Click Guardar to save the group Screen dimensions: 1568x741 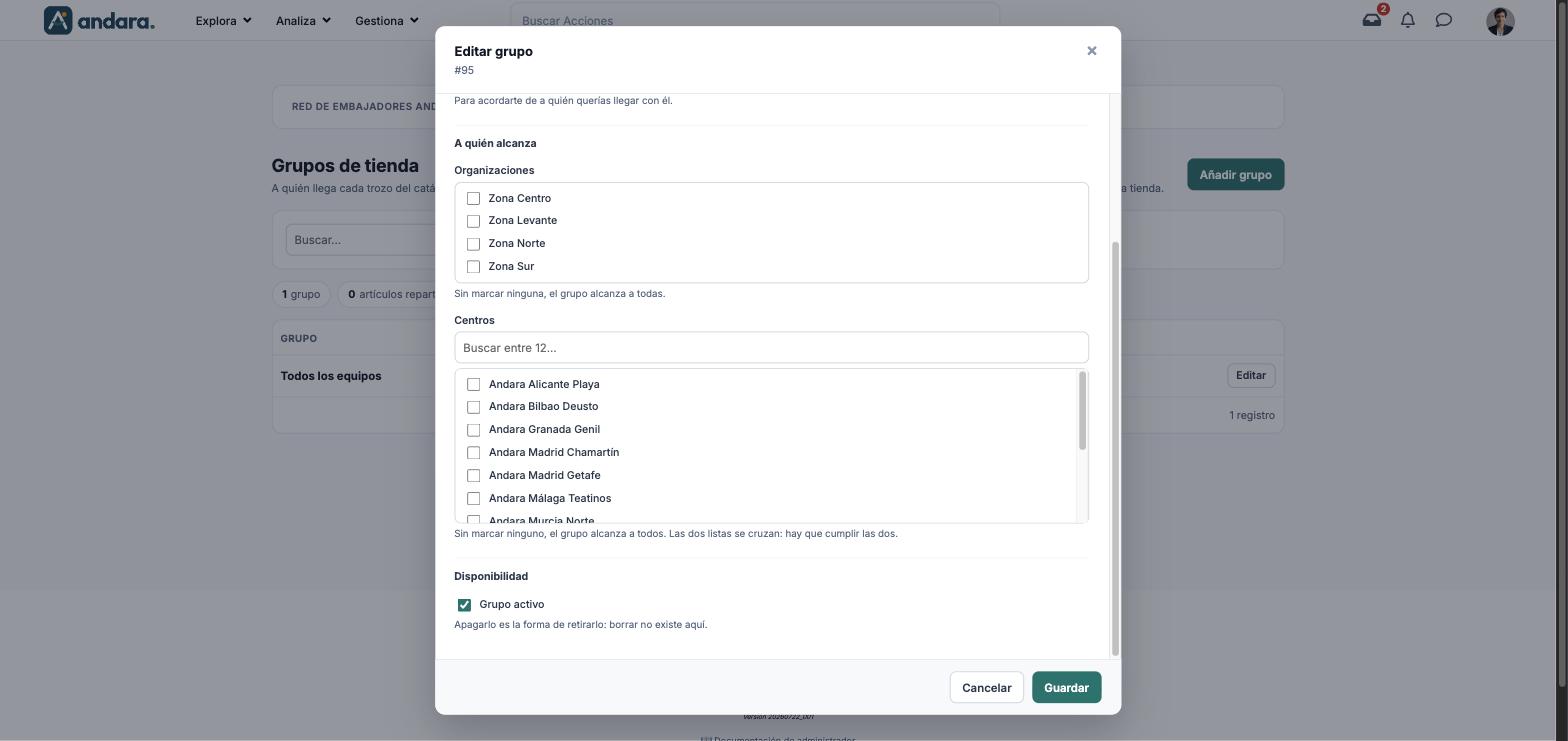coord(1066,688)
